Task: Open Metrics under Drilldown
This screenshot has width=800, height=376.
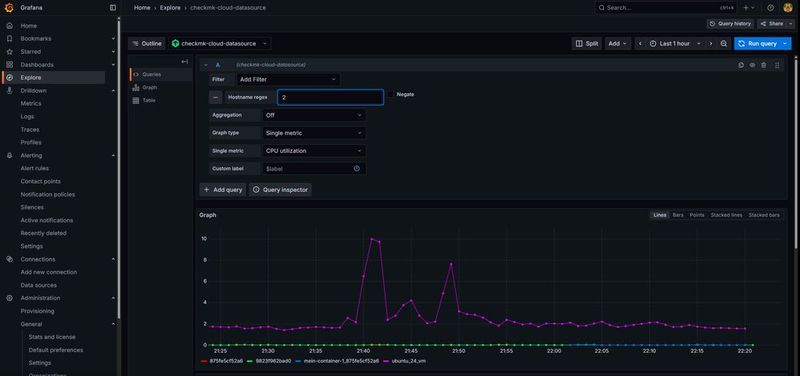Action: (31, 104)
